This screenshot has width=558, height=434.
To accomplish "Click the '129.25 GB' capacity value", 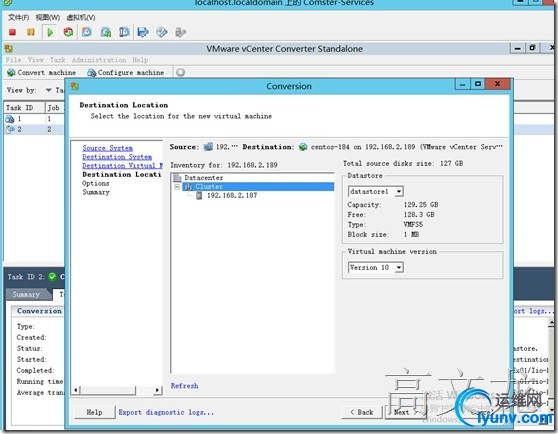I will [421, 205].
